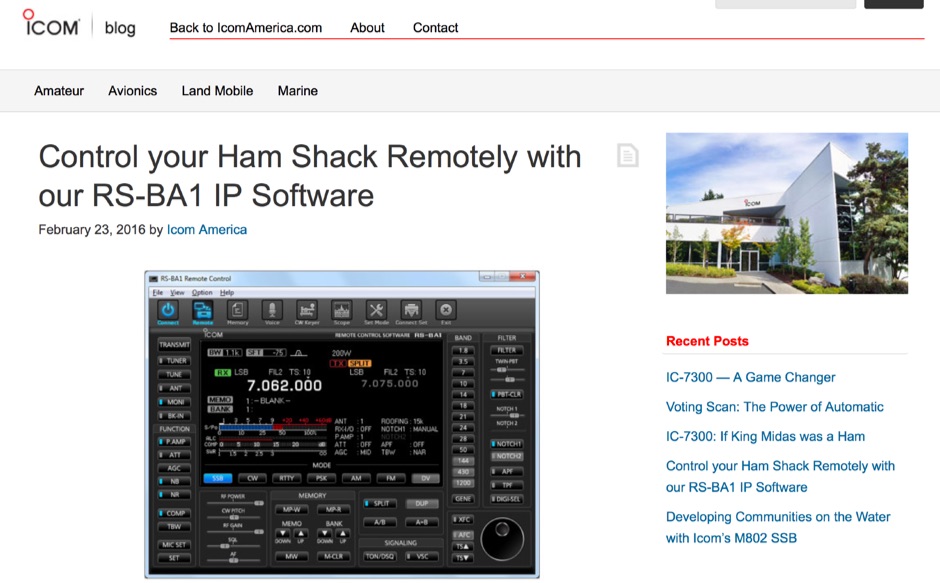The height and width of the screenshot is (583, 940).
Task: Select the Remote icon in the toolbar
Action: [x=202, y=311]
